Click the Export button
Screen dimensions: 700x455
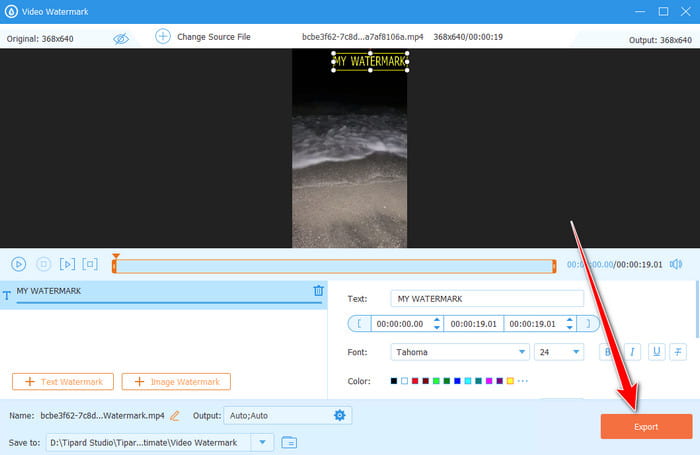coord(646,426)
